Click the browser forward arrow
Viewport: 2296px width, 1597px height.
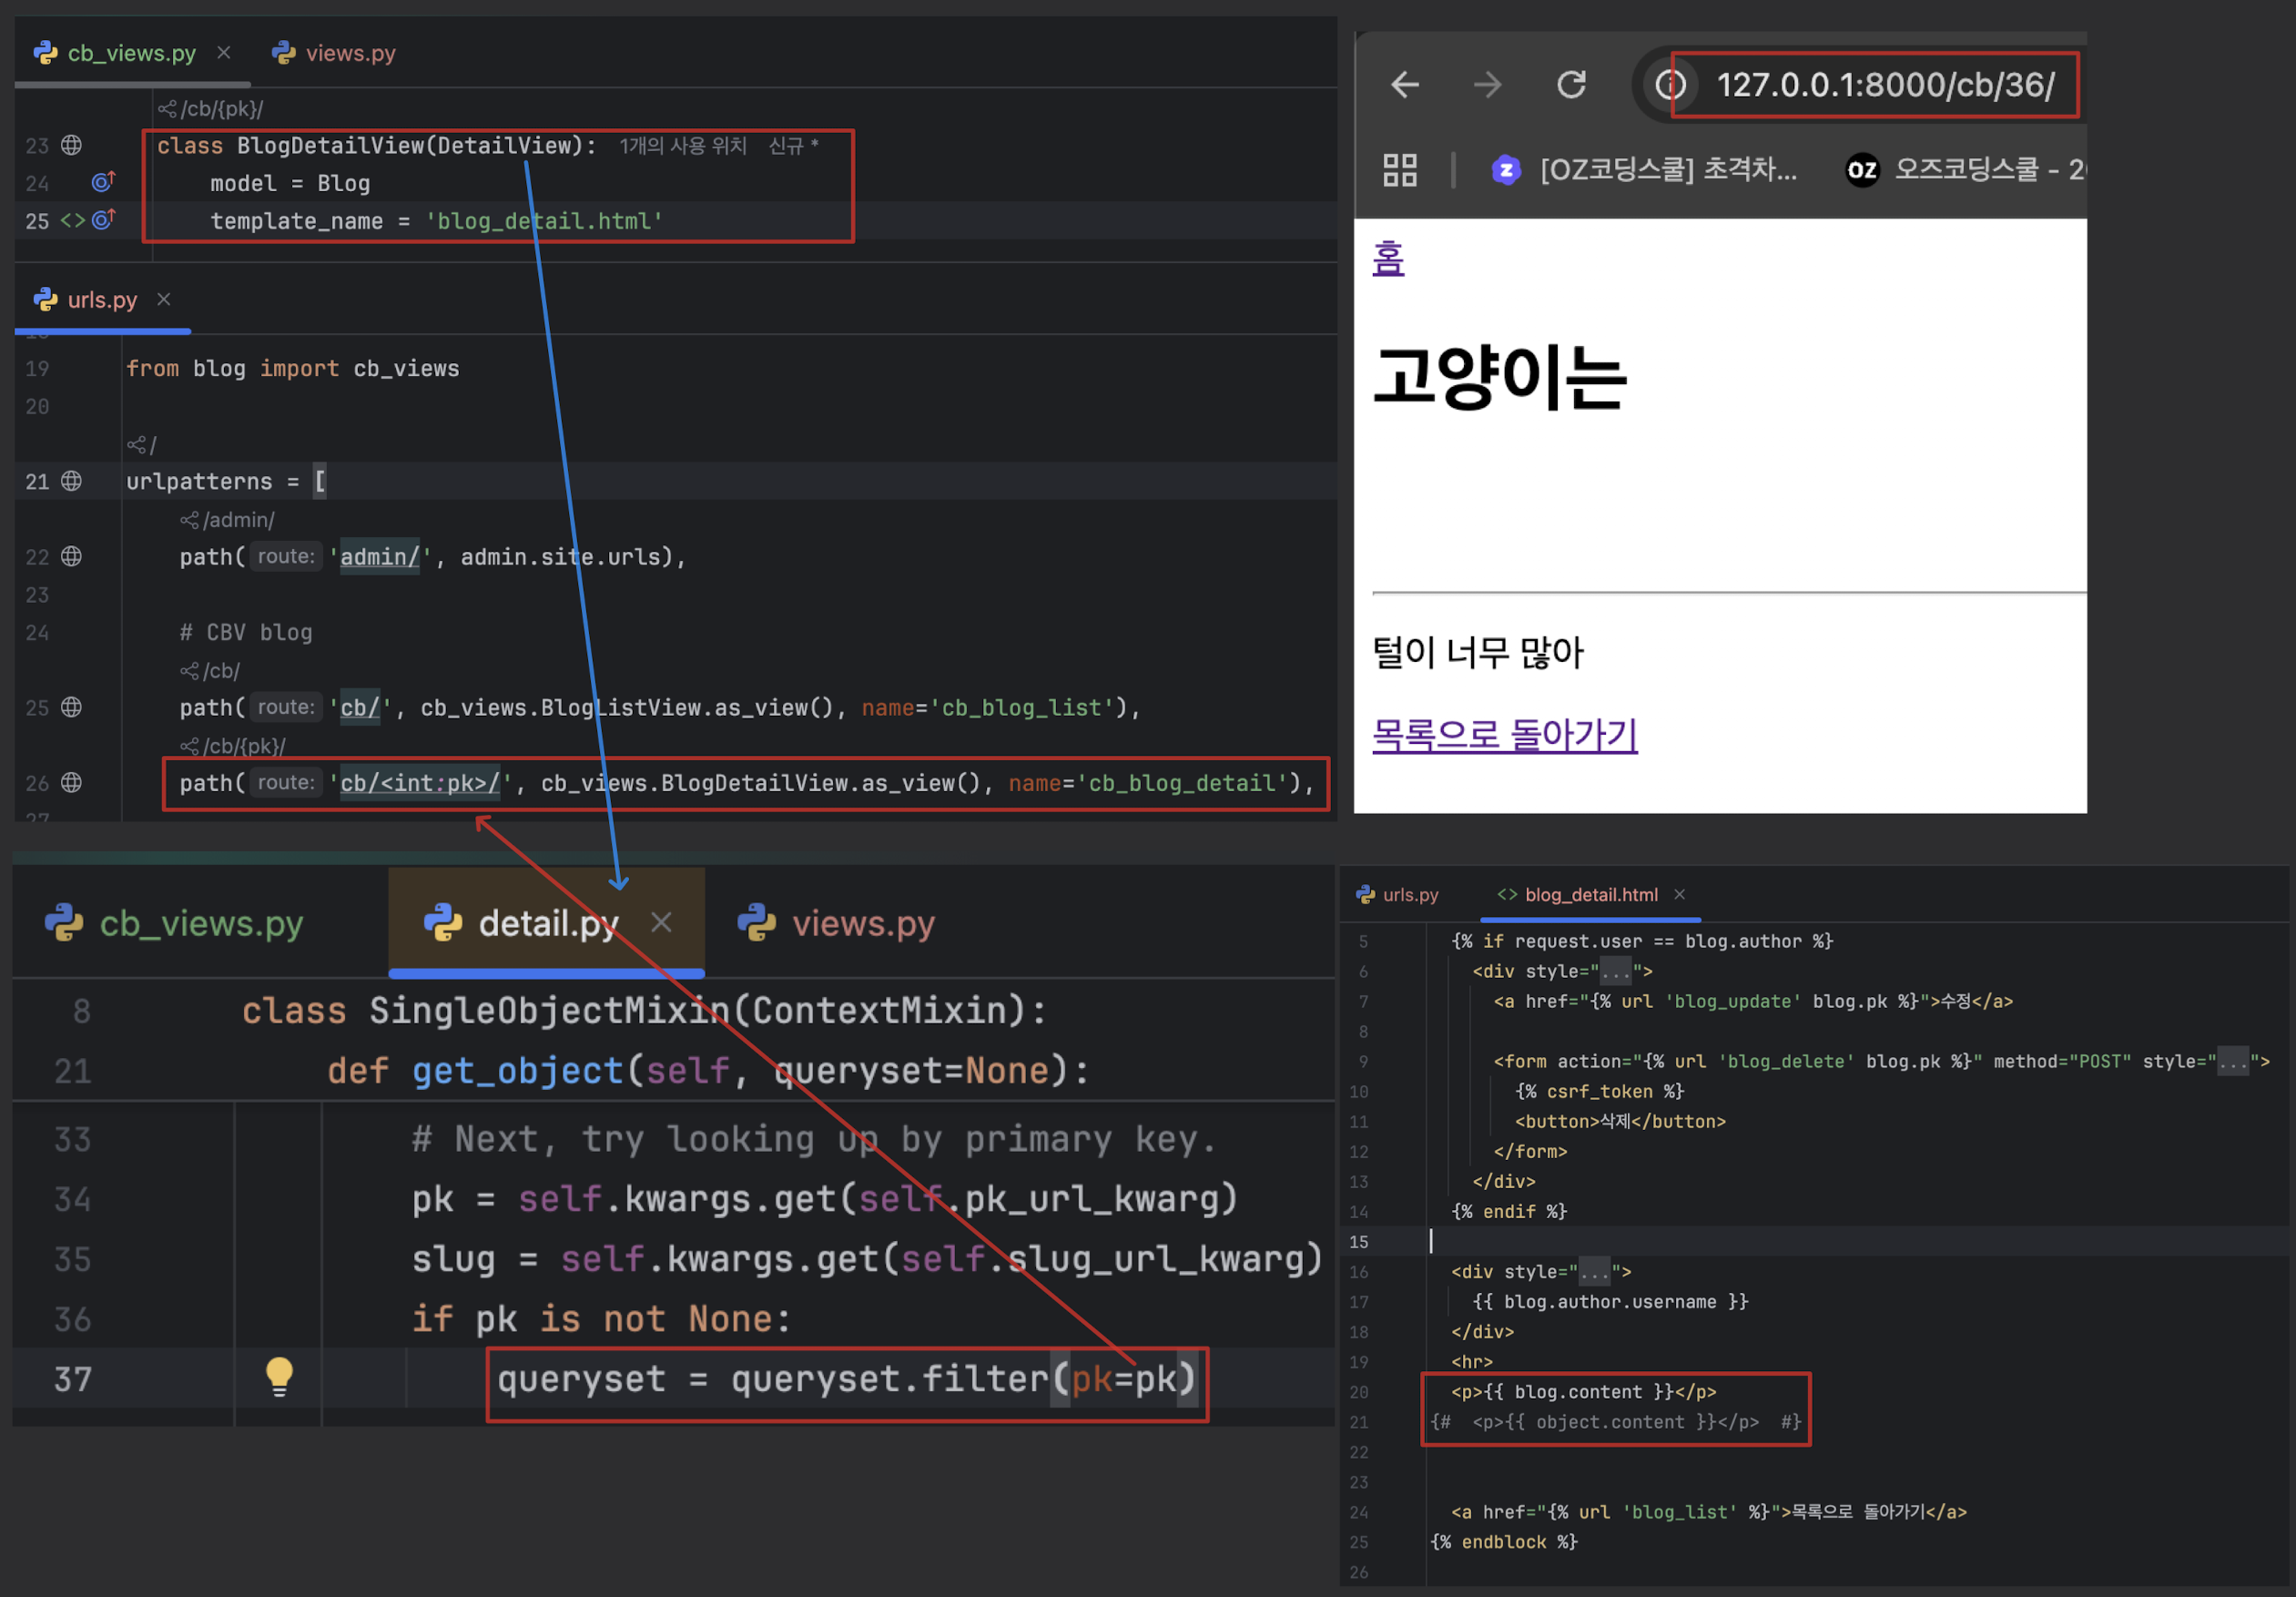point(1487,85)
